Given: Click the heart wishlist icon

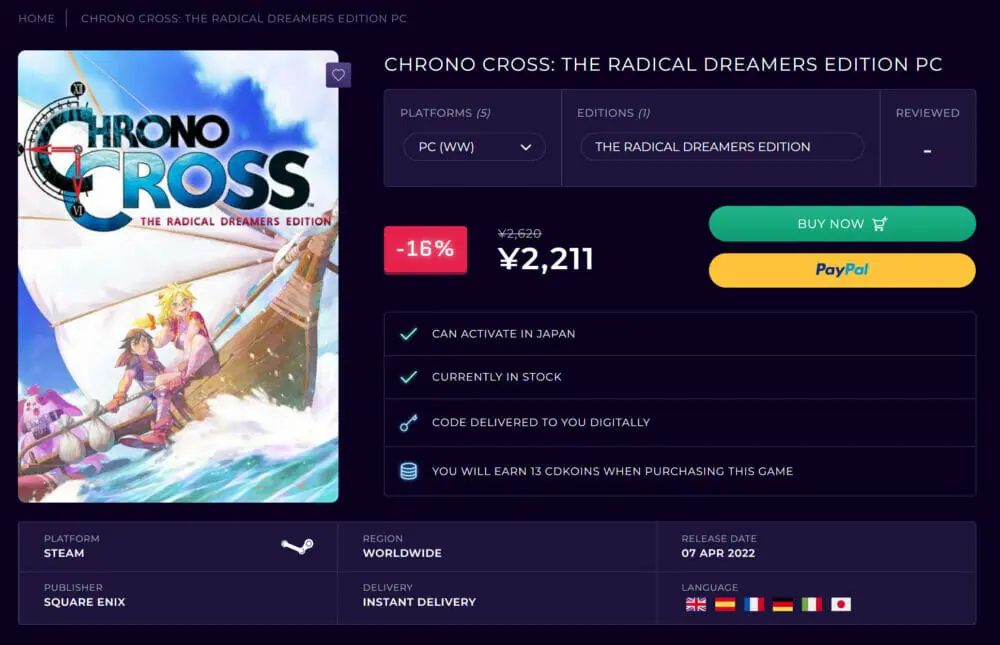Looking at the screenshot, I should [x=338, y=75].
